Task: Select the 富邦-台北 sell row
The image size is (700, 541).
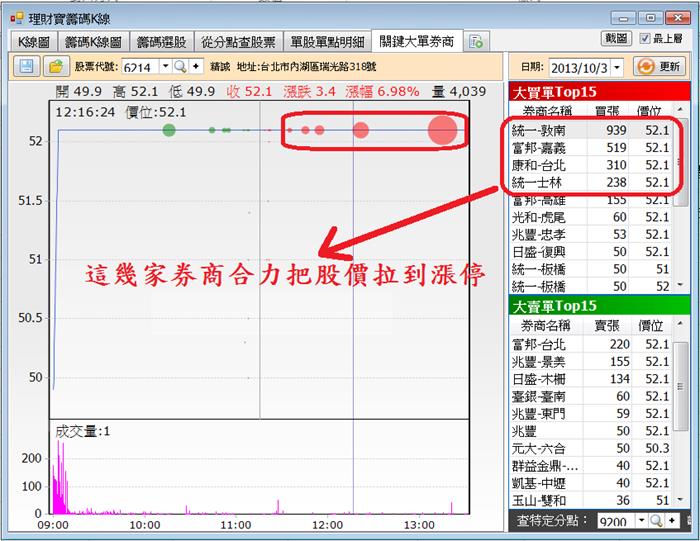Action: pyautogui.click(x=591, y=345)
